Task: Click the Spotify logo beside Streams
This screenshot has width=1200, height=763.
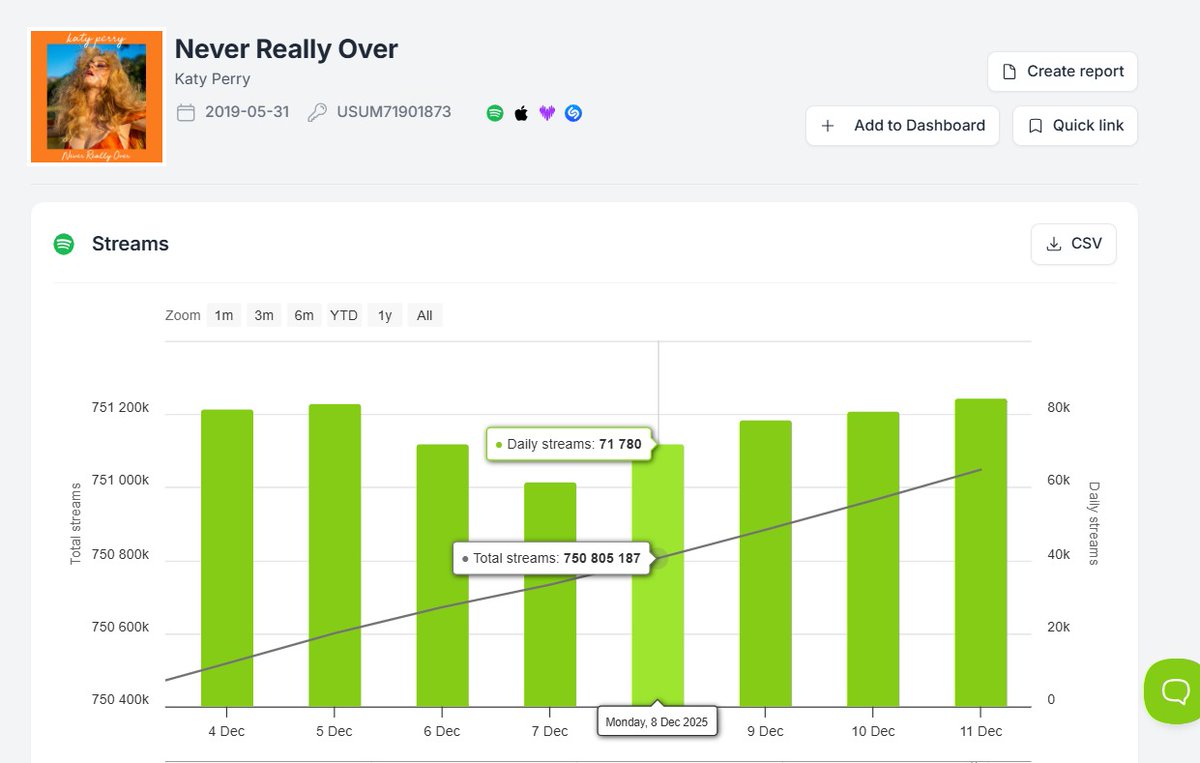Action: pyautogui.click(x=64, y=244)
